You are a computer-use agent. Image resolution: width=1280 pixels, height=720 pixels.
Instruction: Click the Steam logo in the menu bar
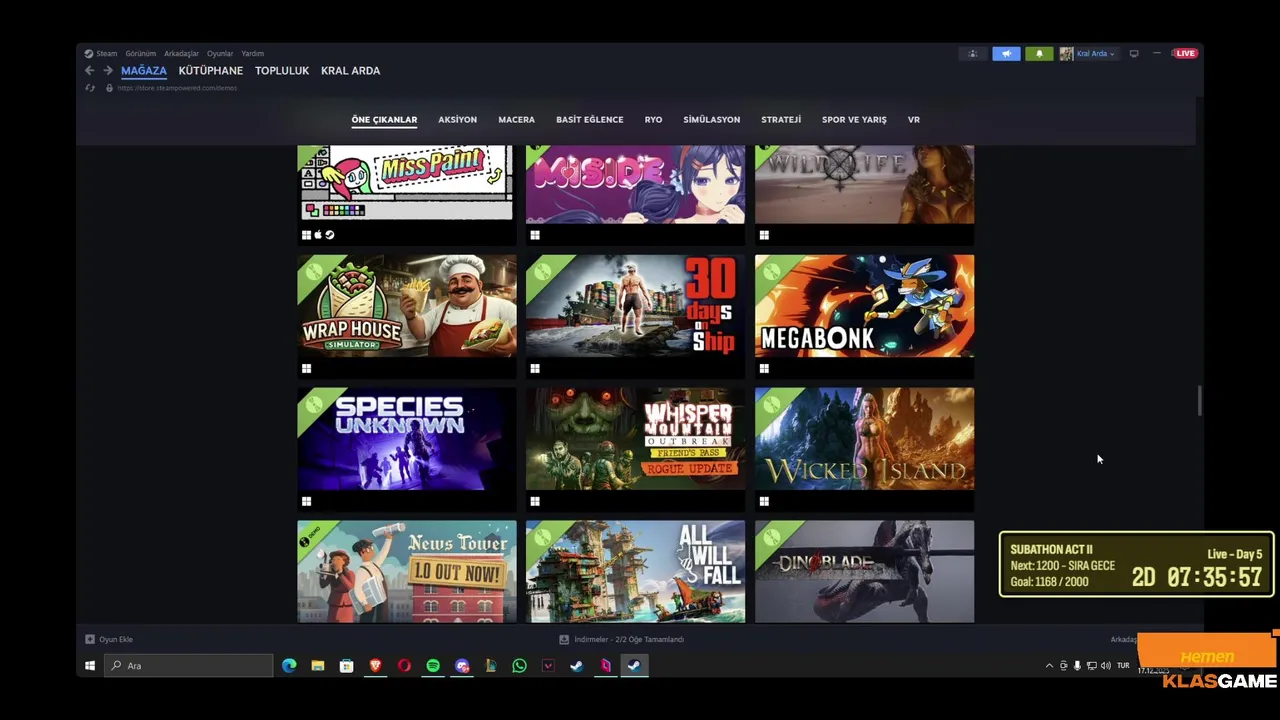tap(89, 54)
